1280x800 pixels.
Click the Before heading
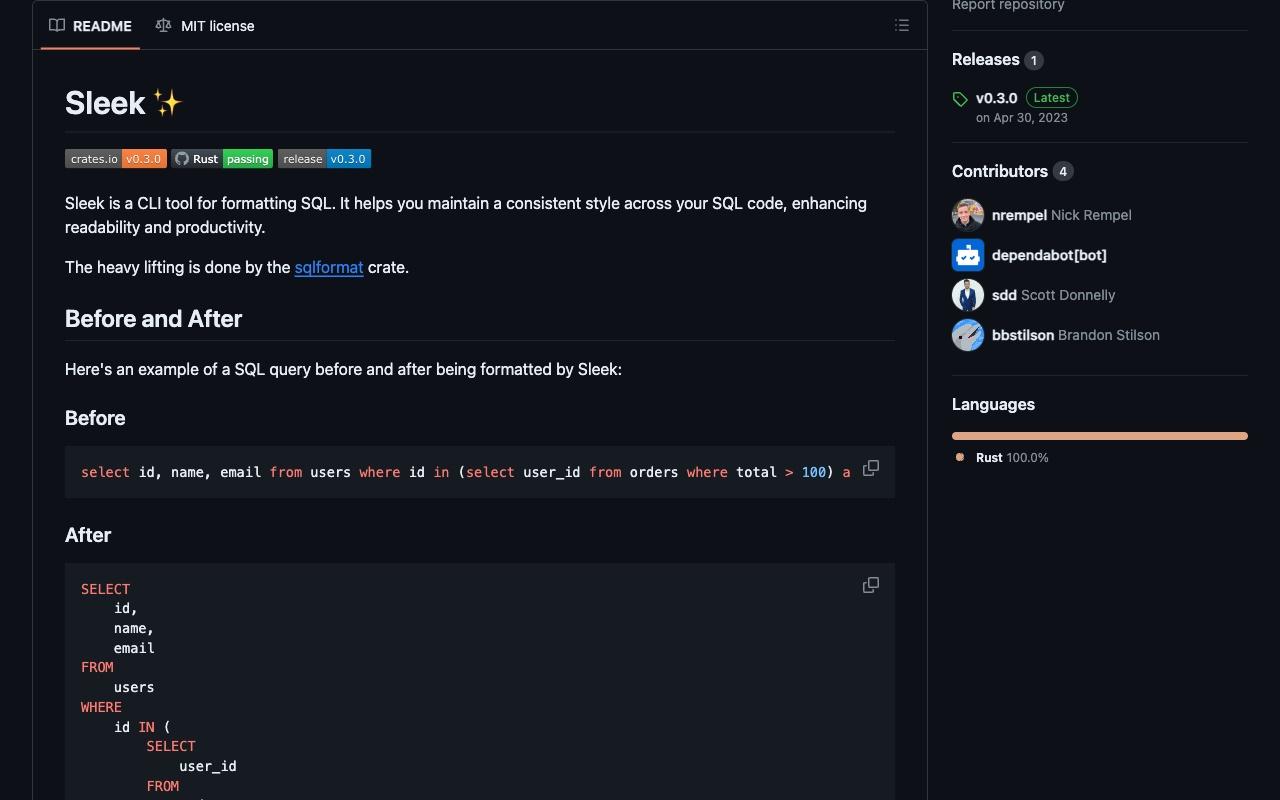[x=95, y=418]
